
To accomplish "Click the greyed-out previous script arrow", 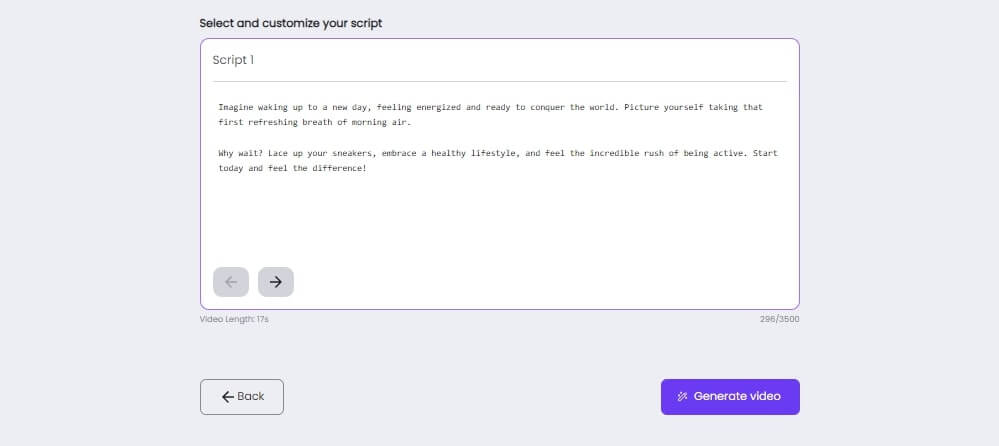I will (231, 282).
